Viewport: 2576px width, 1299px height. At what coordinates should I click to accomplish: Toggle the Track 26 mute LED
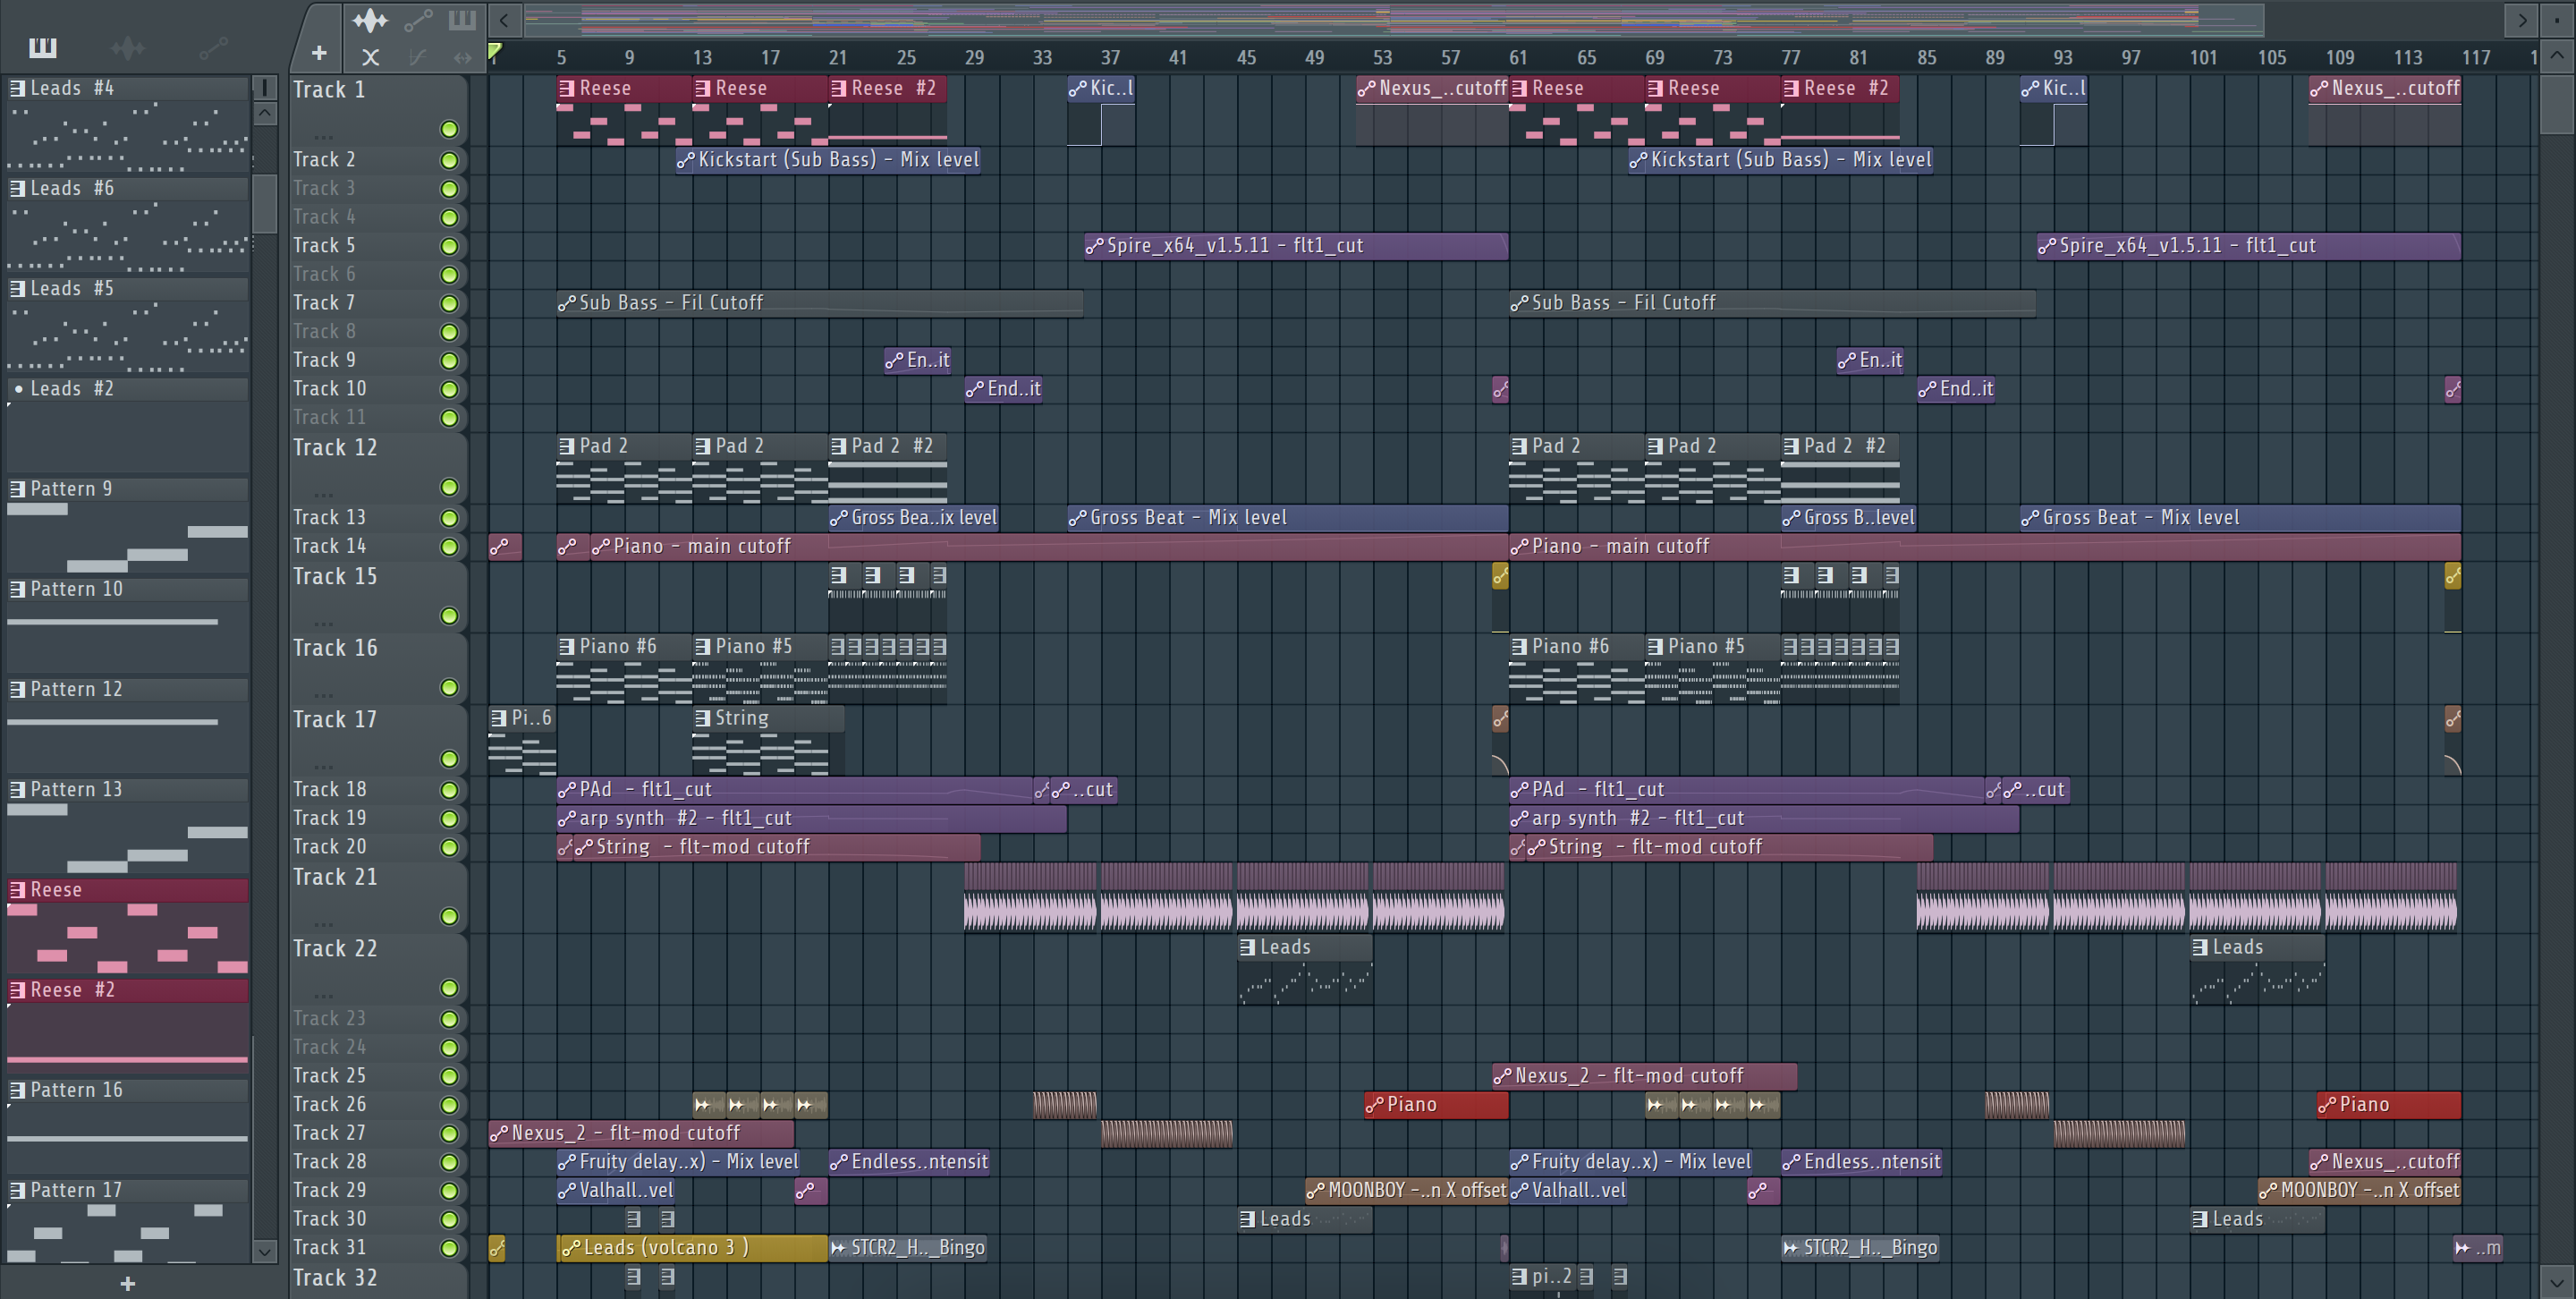click(x=449, y=1105)
